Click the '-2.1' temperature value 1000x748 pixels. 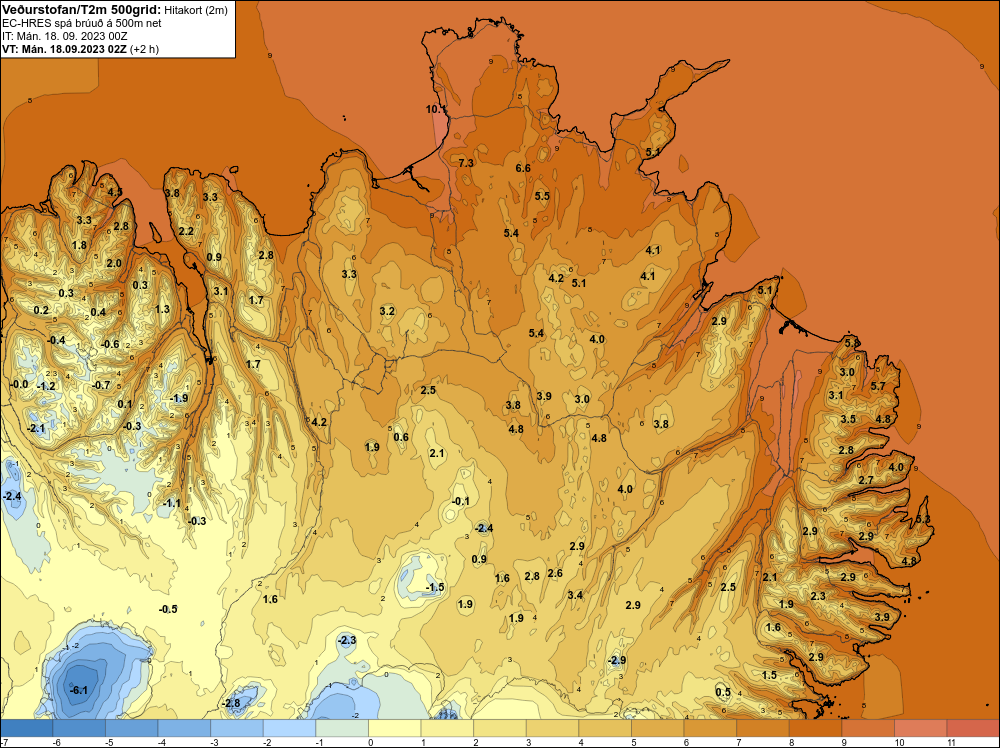[x=36, y=429]
